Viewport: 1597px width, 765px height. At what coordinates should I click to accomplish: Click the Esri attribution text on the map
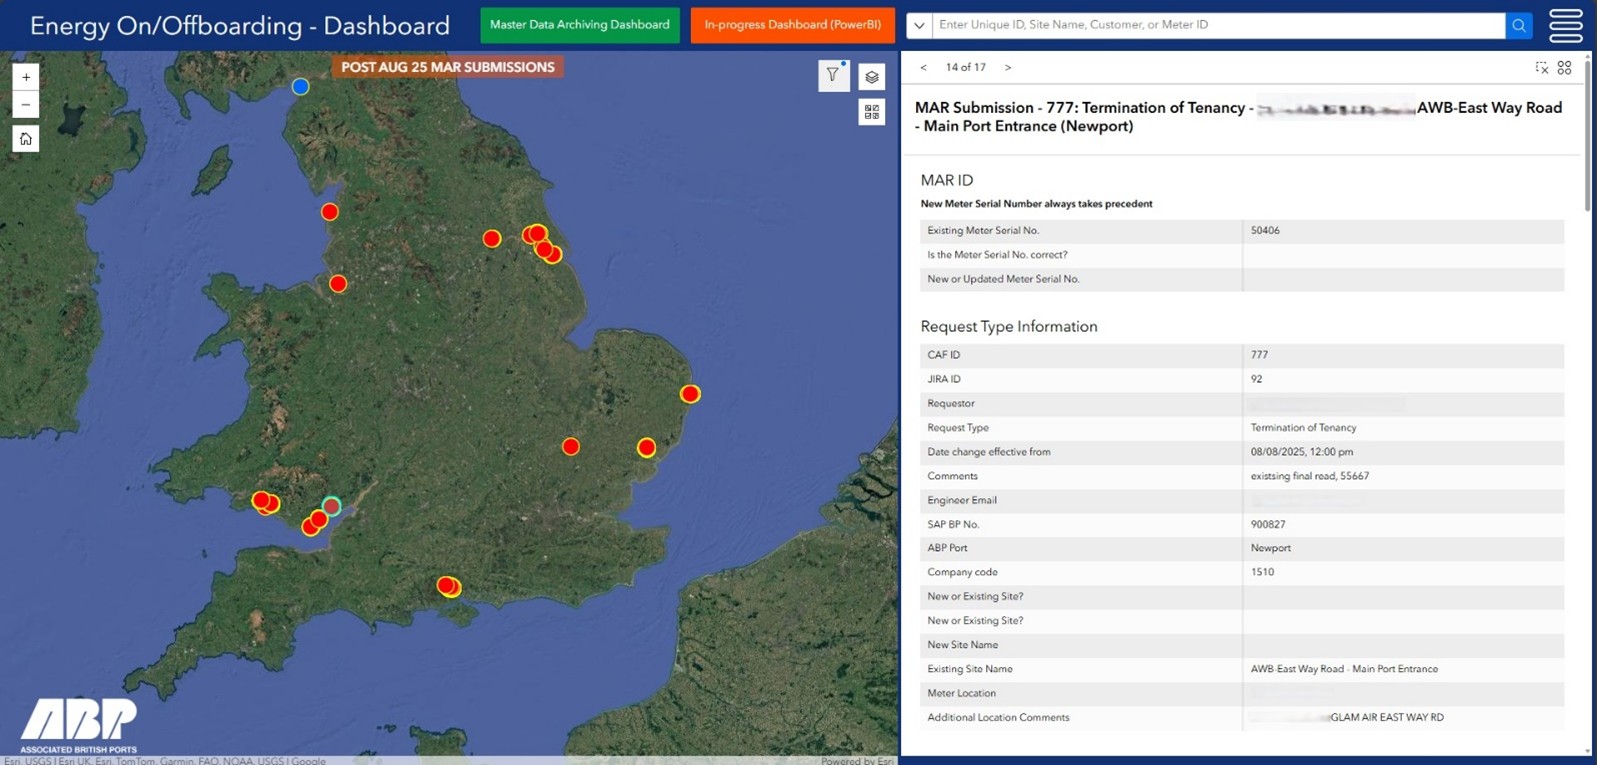(165, 760)
